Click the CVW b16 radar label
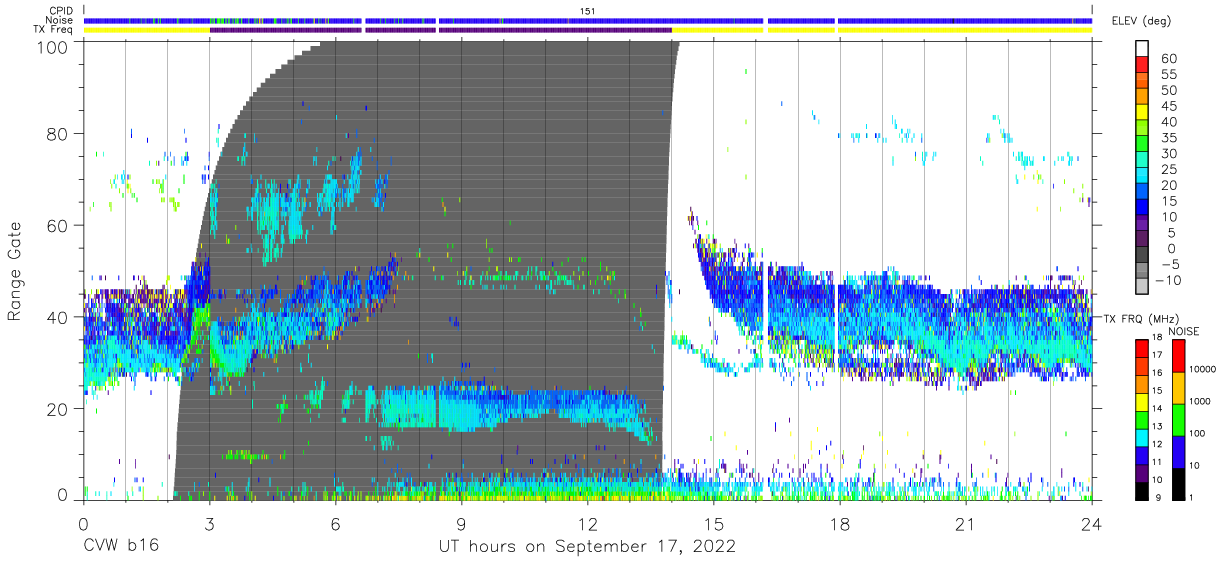Viewport: 1228px width, 567px height. (122, 546)
